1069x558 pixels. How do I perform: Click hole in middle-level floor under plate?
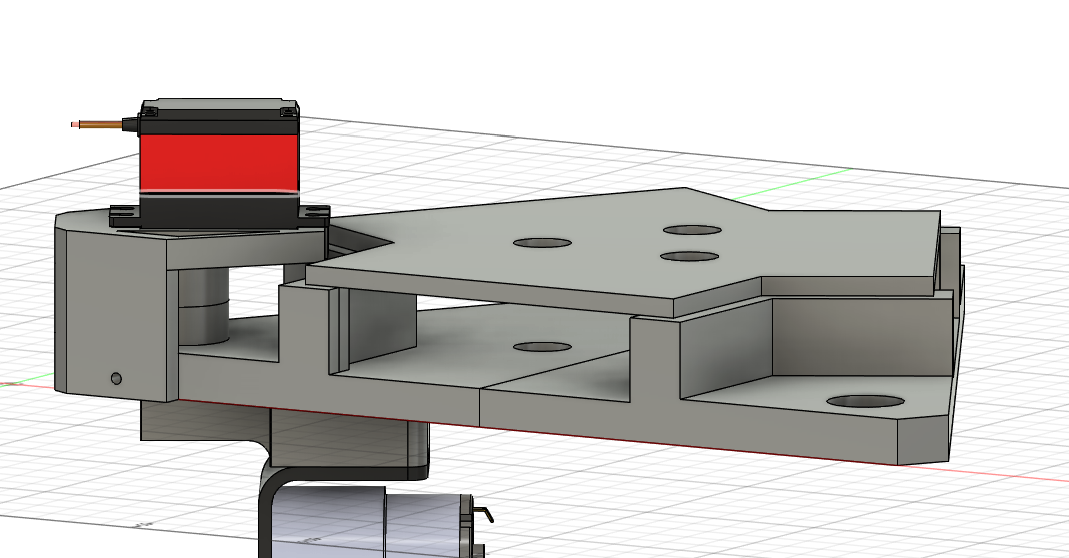click(x=541, y=347)
